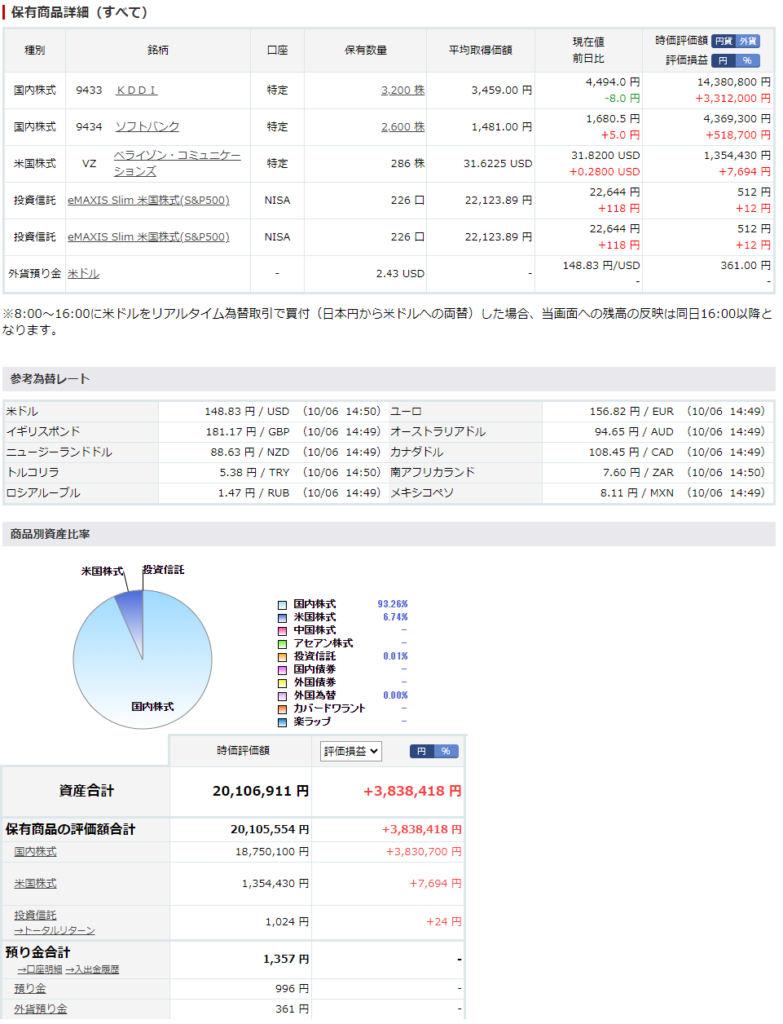Open the ソフトバンク stock detail
This screenshot has height=1024, width=783.
tap(148, 127)
